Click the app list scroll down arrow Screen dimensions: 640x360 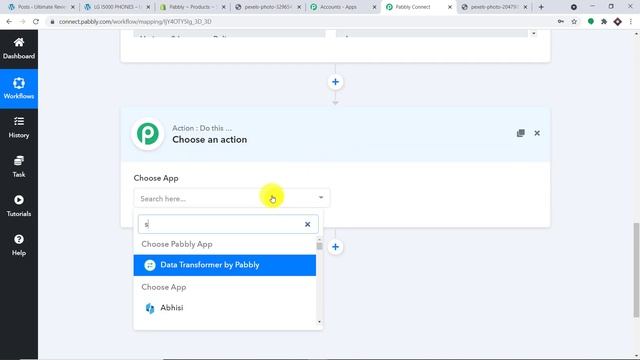(x=319, y=322)
